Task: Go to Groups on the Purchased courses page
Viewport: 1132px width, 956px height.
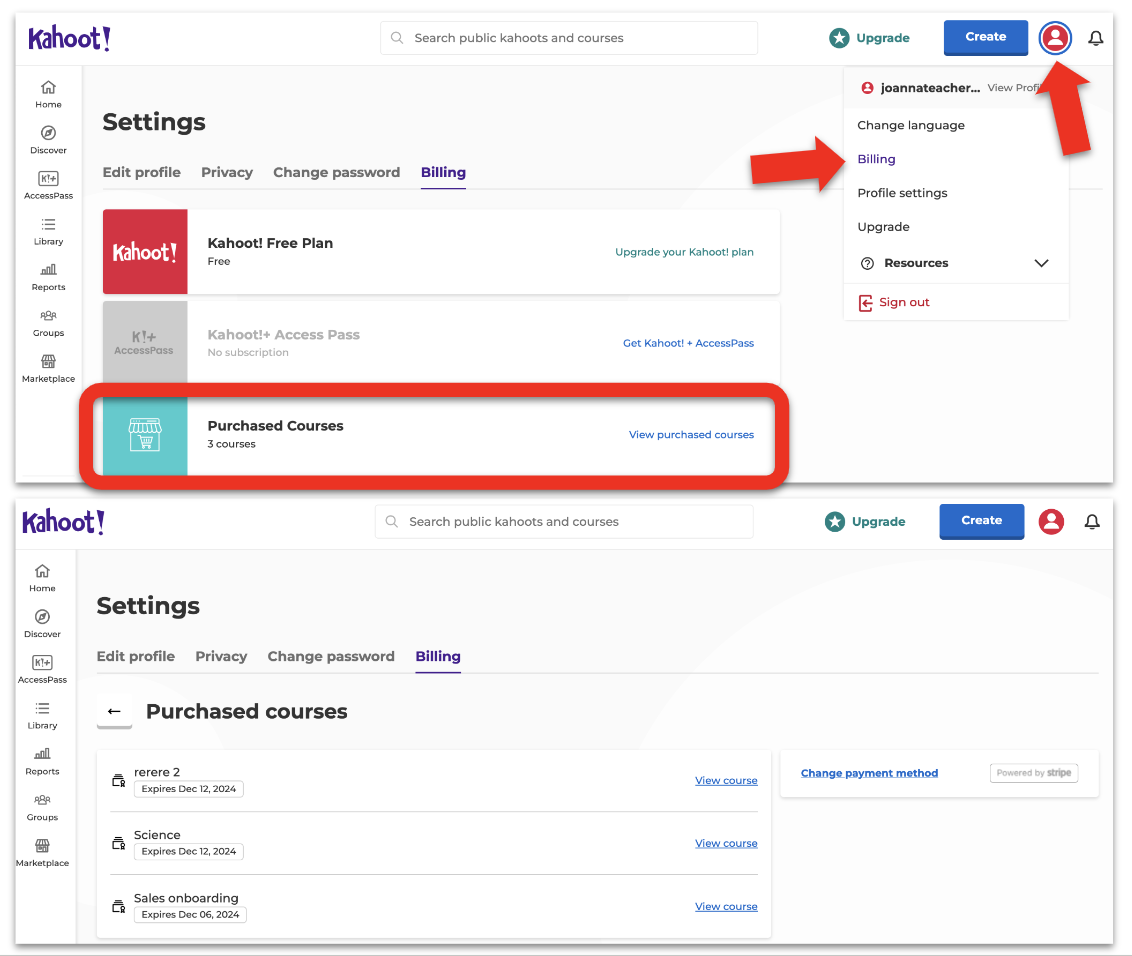Action: pos(43,807)
